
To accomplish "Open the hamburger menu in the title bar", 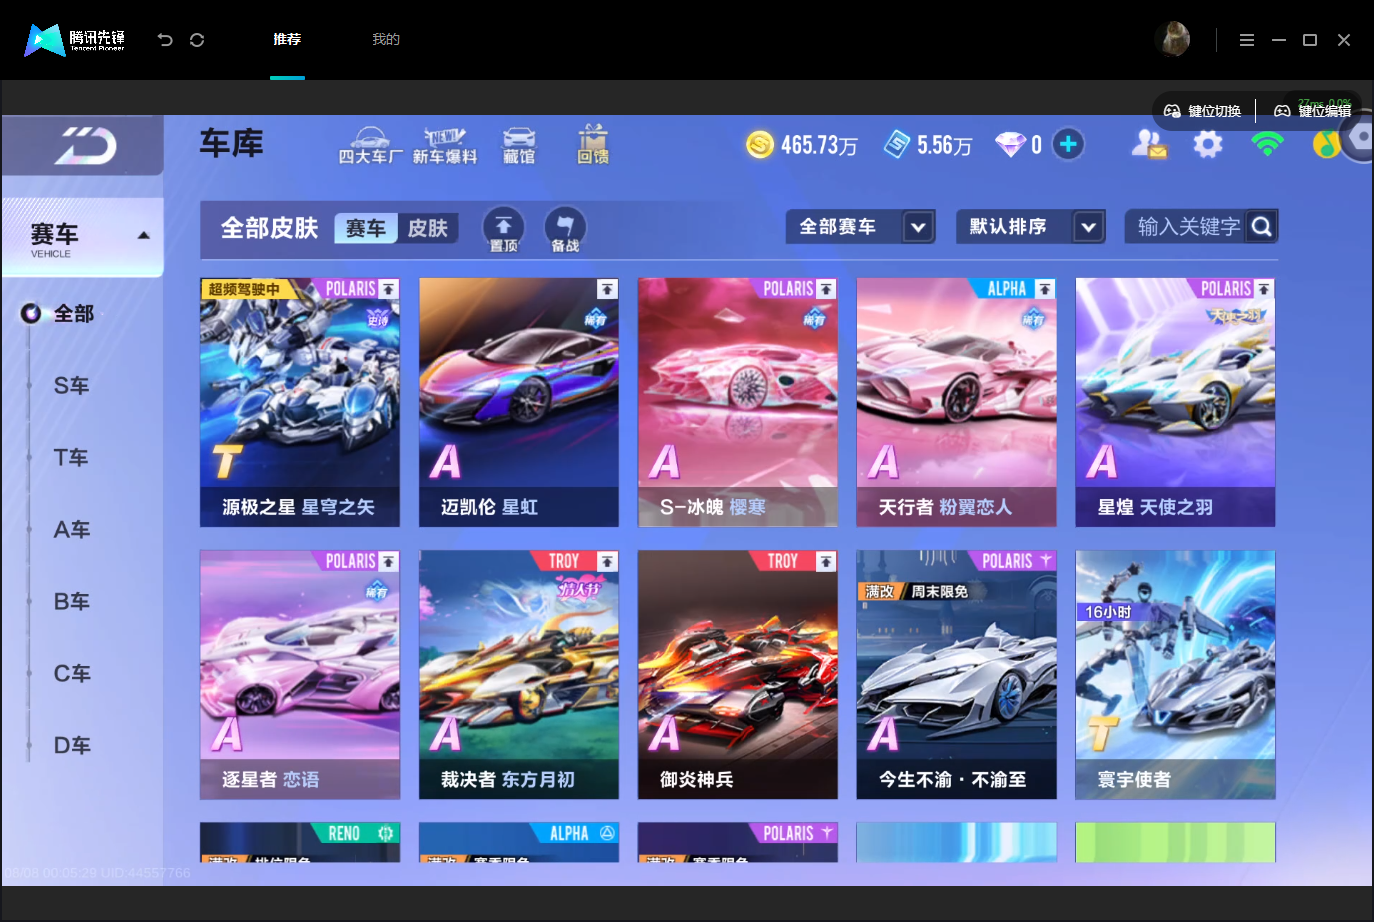I will click(x=1246, y=40).
